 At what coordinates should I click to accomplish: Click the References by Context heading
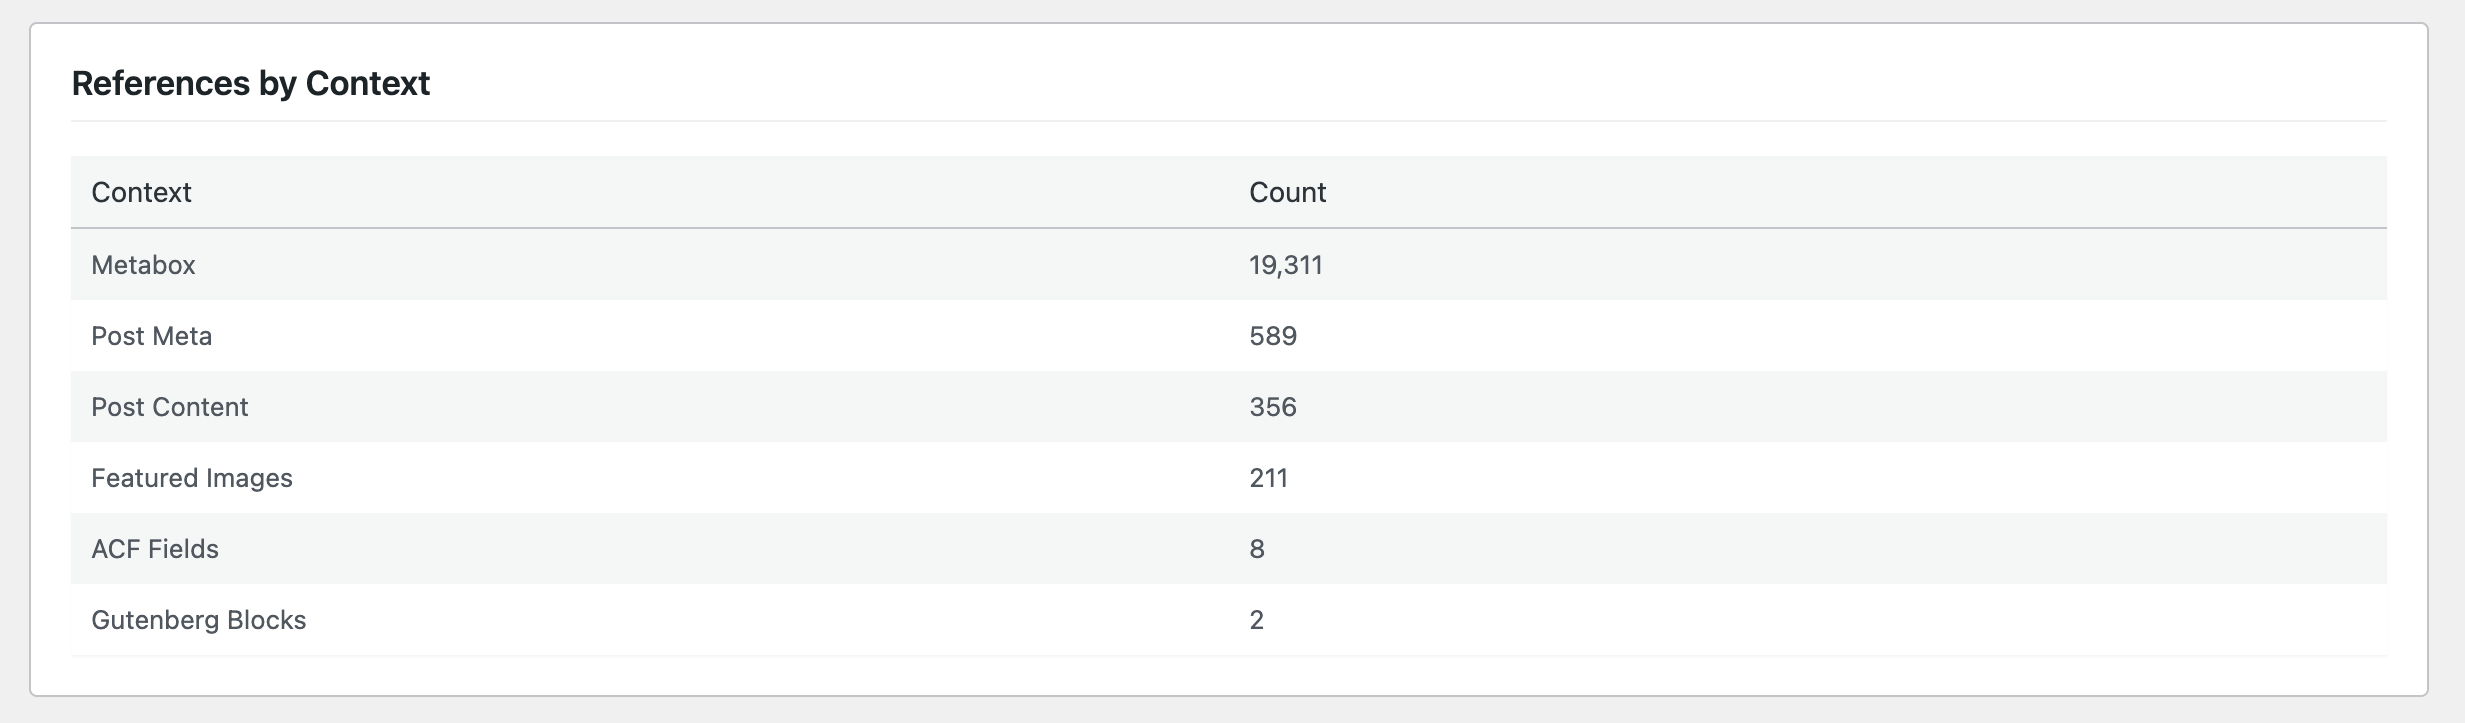[x=250, y=83]
